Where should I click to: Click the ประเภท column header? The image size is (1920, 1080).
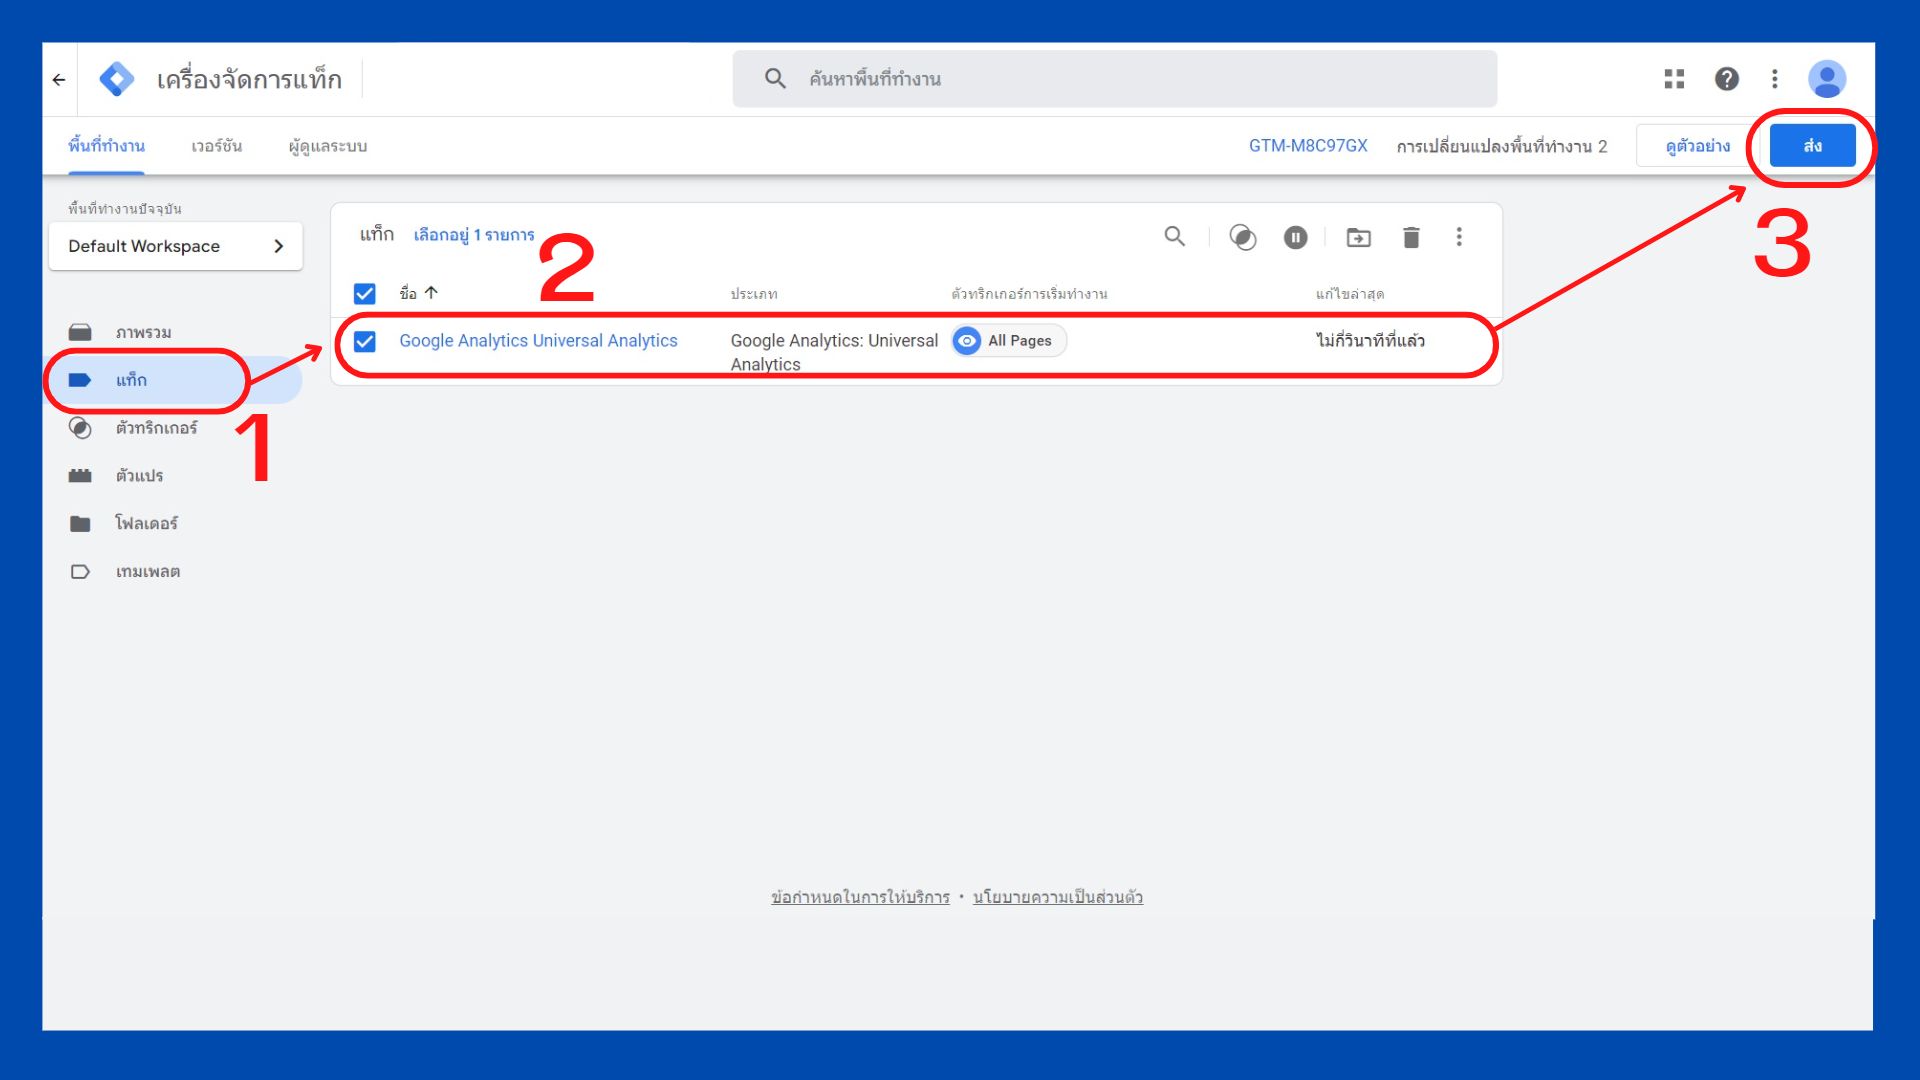tap(754, 294)
